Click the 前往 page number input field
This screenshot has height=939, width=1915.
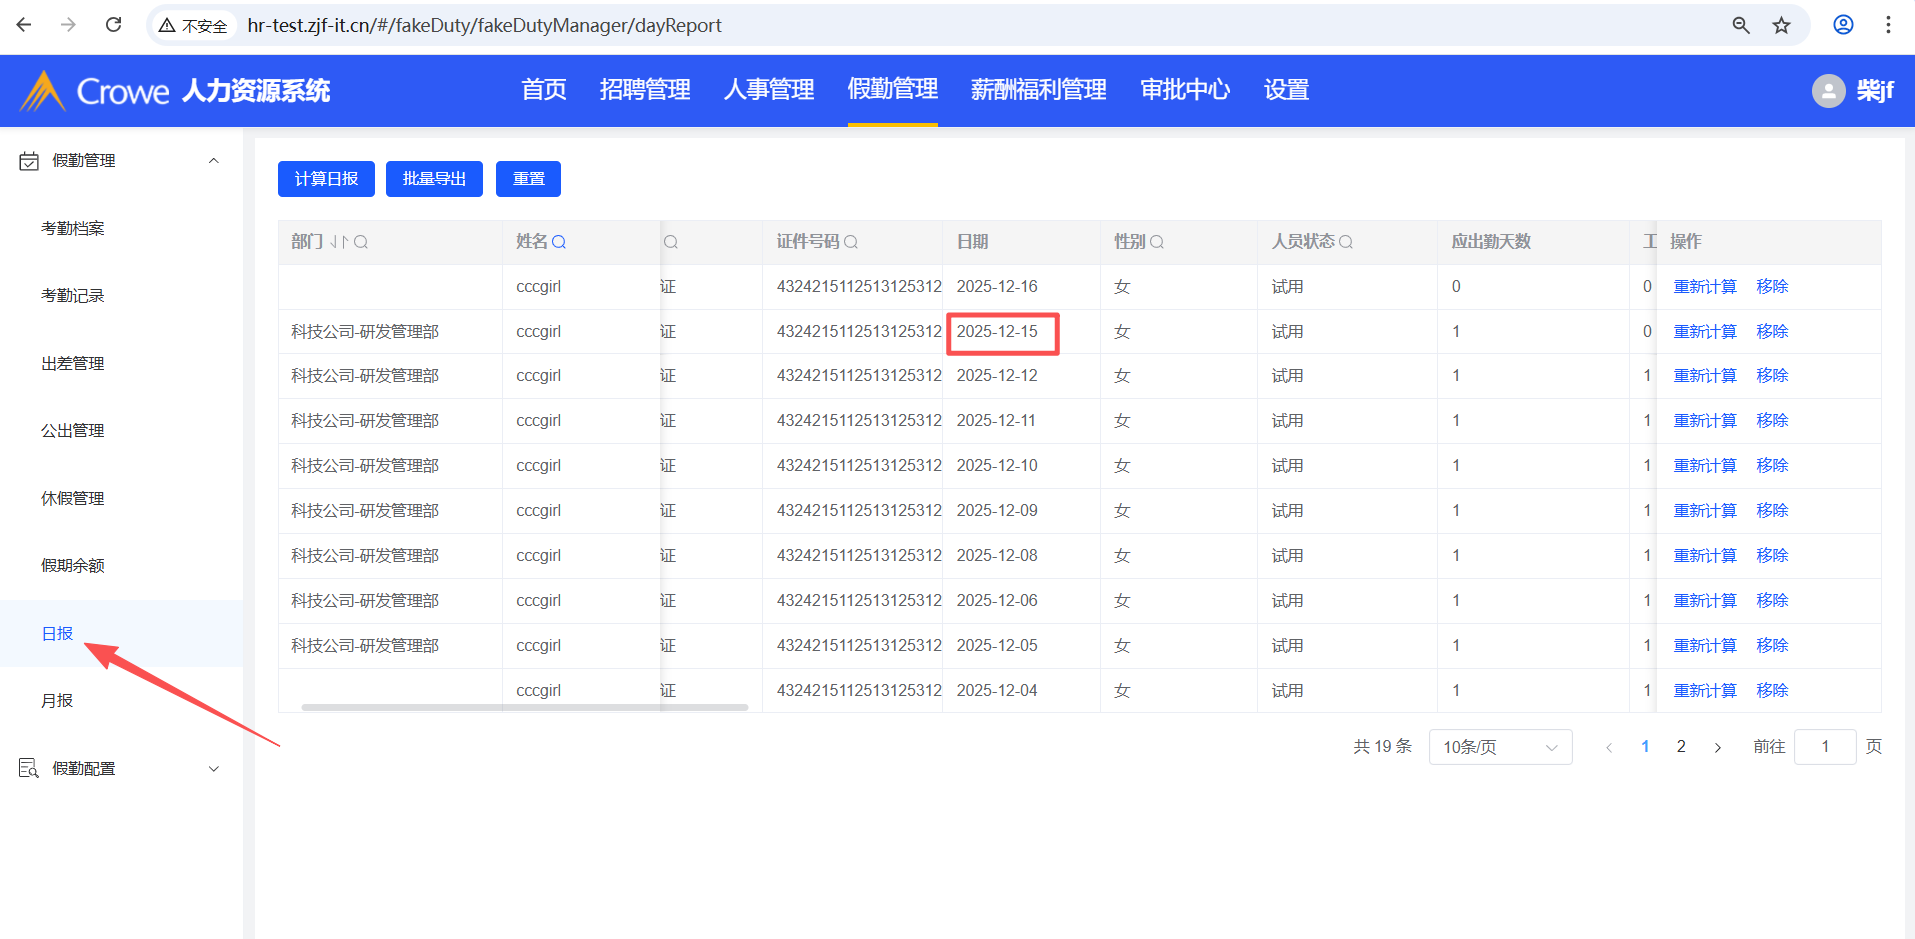click(x=1824, y=747)
